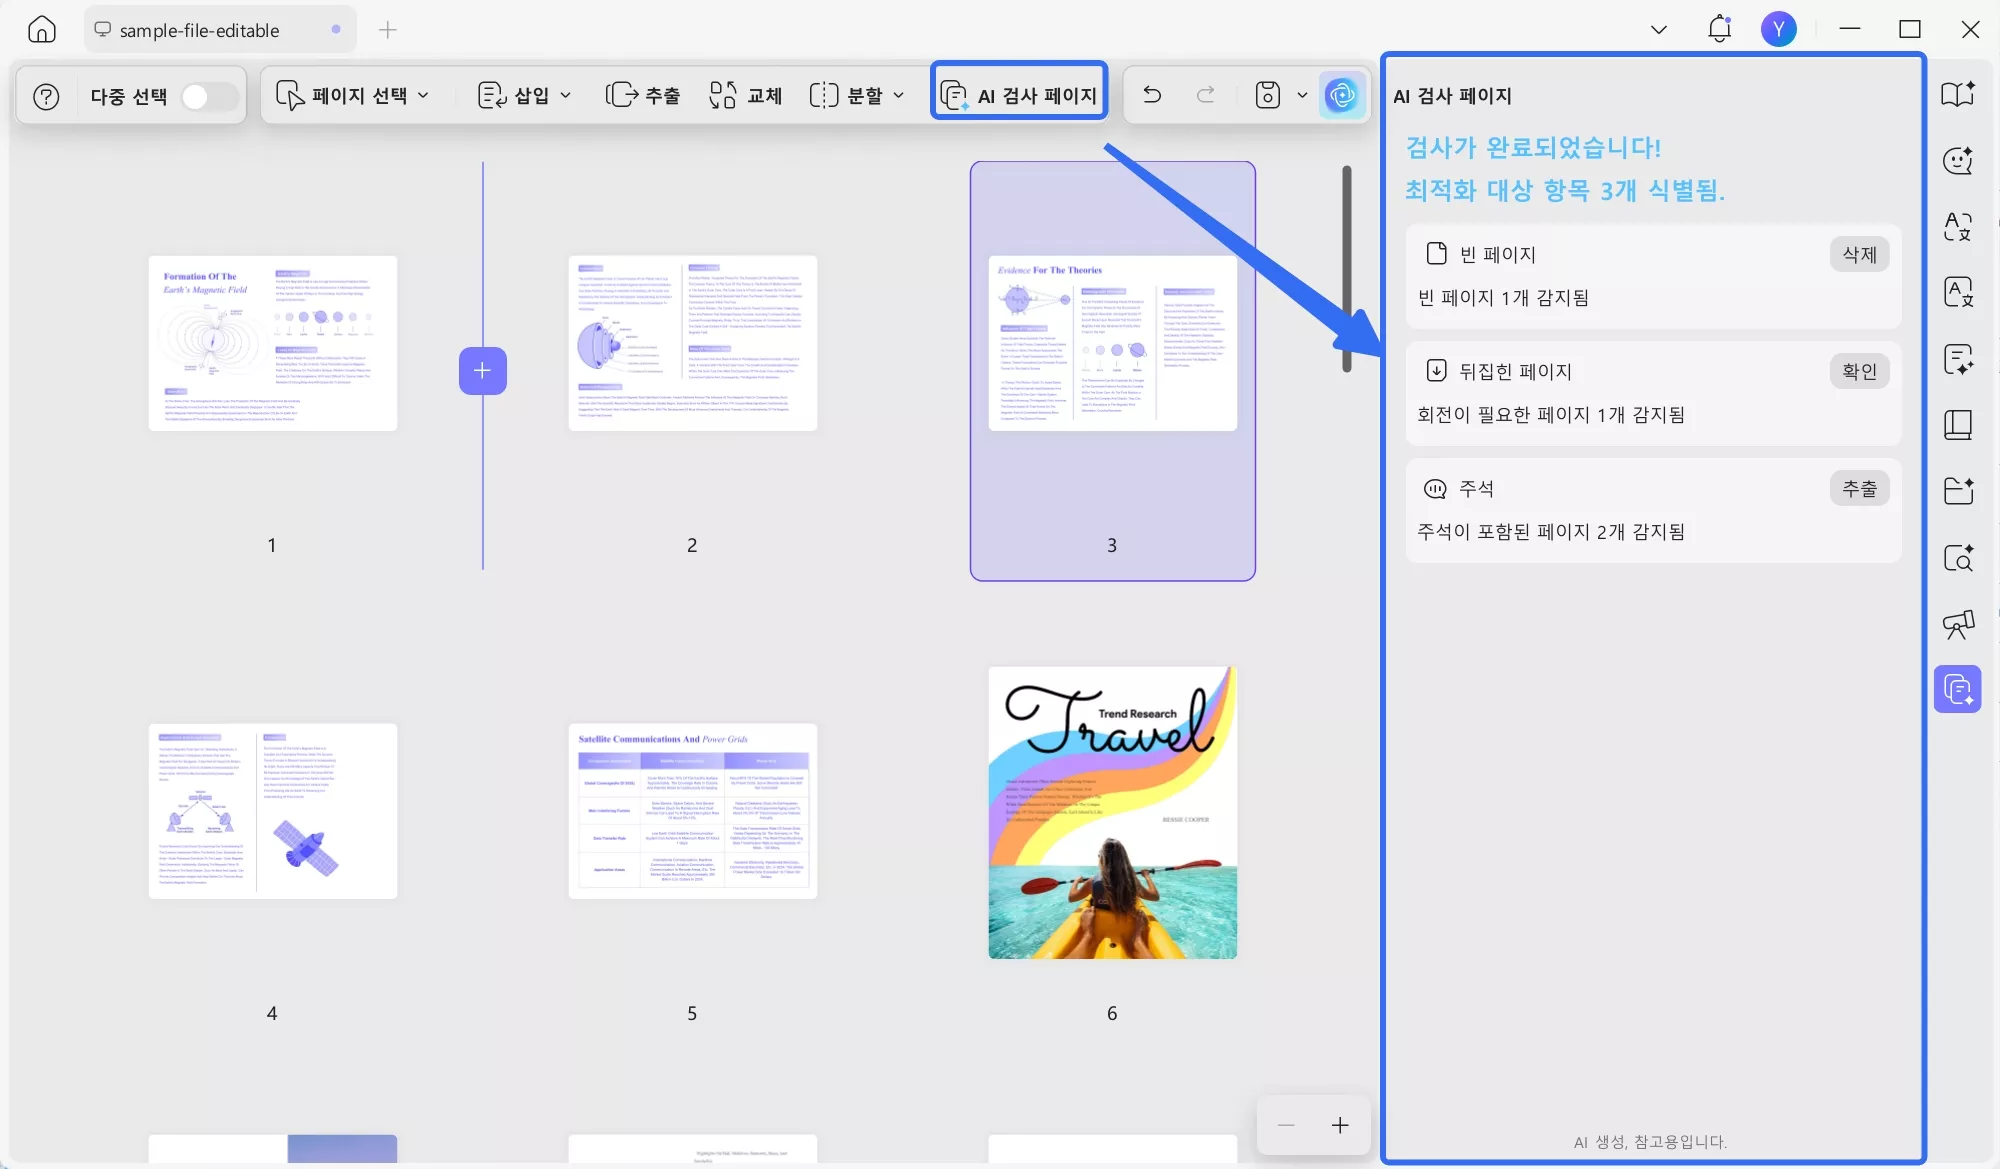Image resolution: width=2000 pixels, height=1169 pixels.
Task: Click 확인 for the rotated page
Action: (1859, 370)
